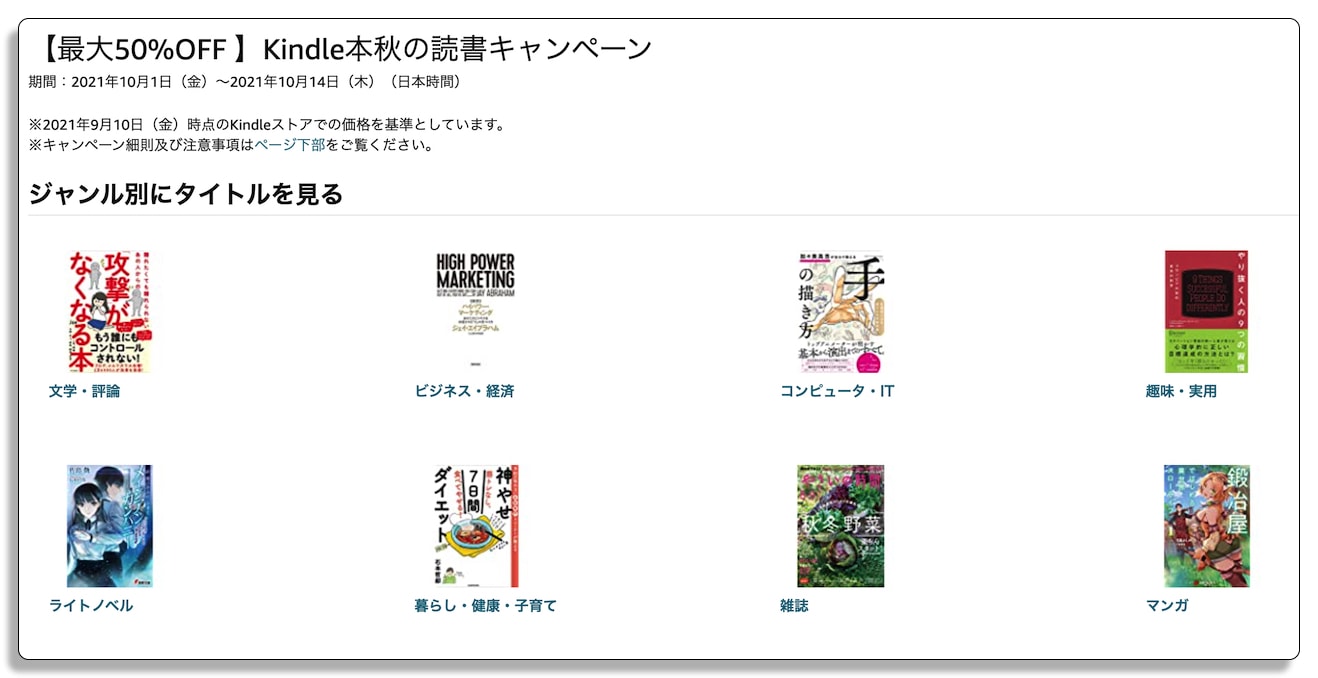The height and width of the screenshot is (678, 1318).
Task: Open the 攻撃がなくなる本 book cover thumbnail
Action: point(109,312)
